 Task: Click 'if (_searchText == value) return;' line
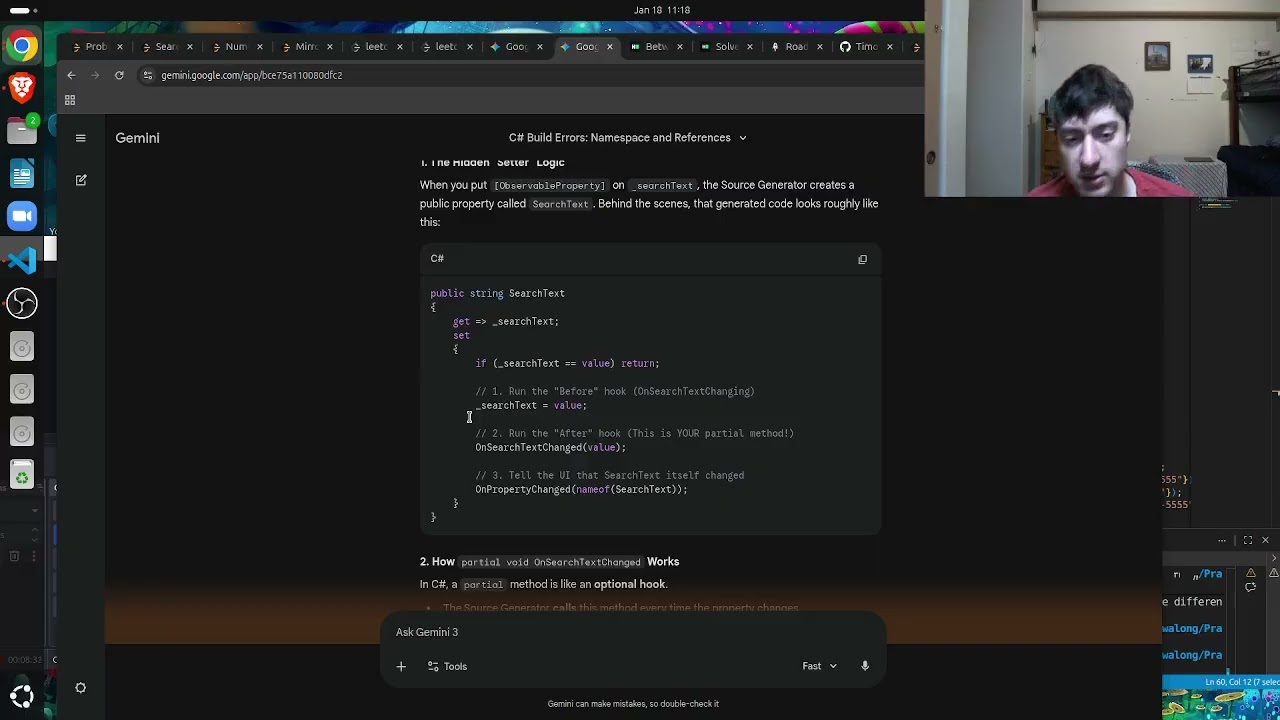click(x=567, y=363)
